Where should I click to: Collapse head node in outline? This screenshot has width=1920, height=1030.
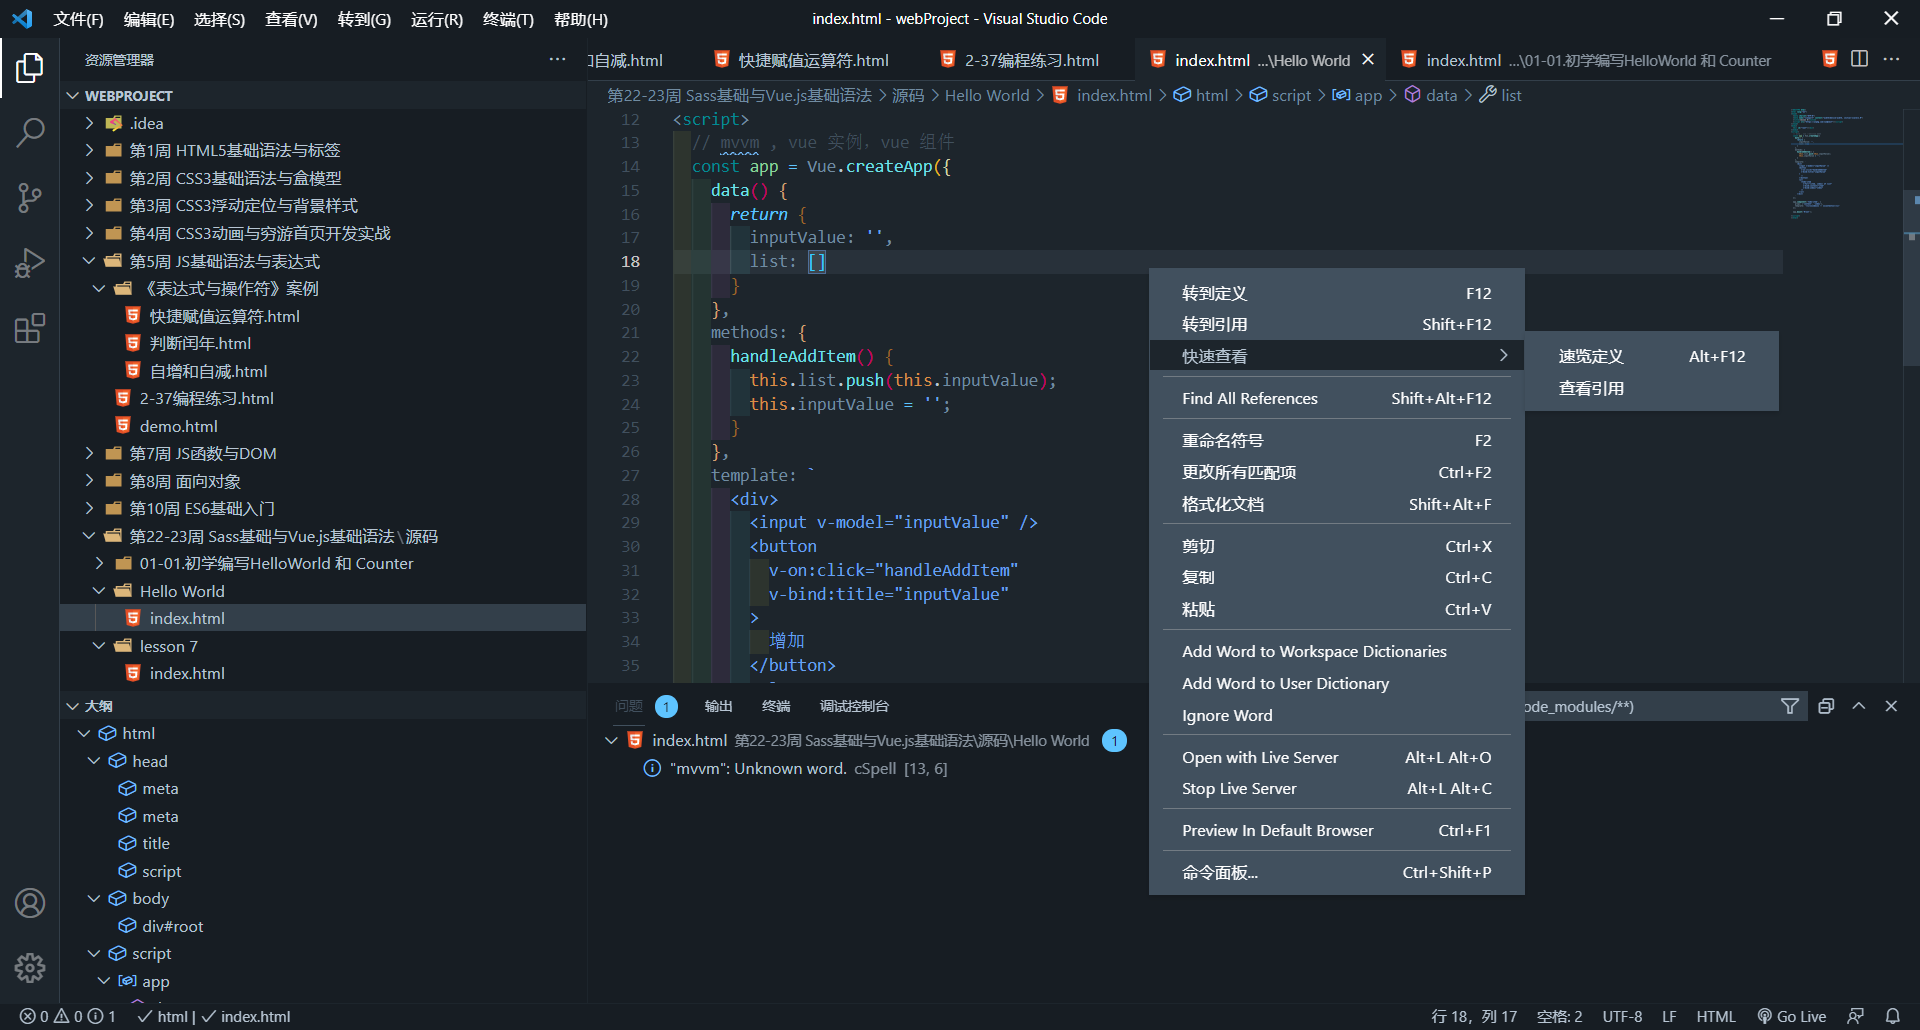pyautogui.click(x=94, y=761)
